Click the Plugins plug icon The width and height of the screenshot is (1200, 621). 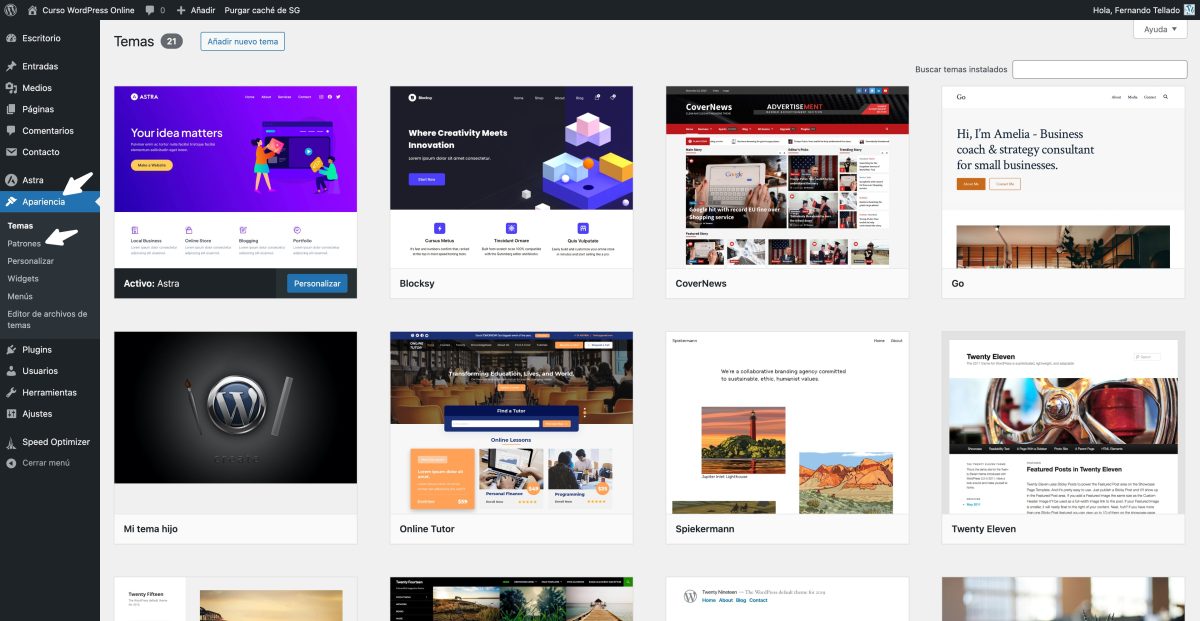11,350
